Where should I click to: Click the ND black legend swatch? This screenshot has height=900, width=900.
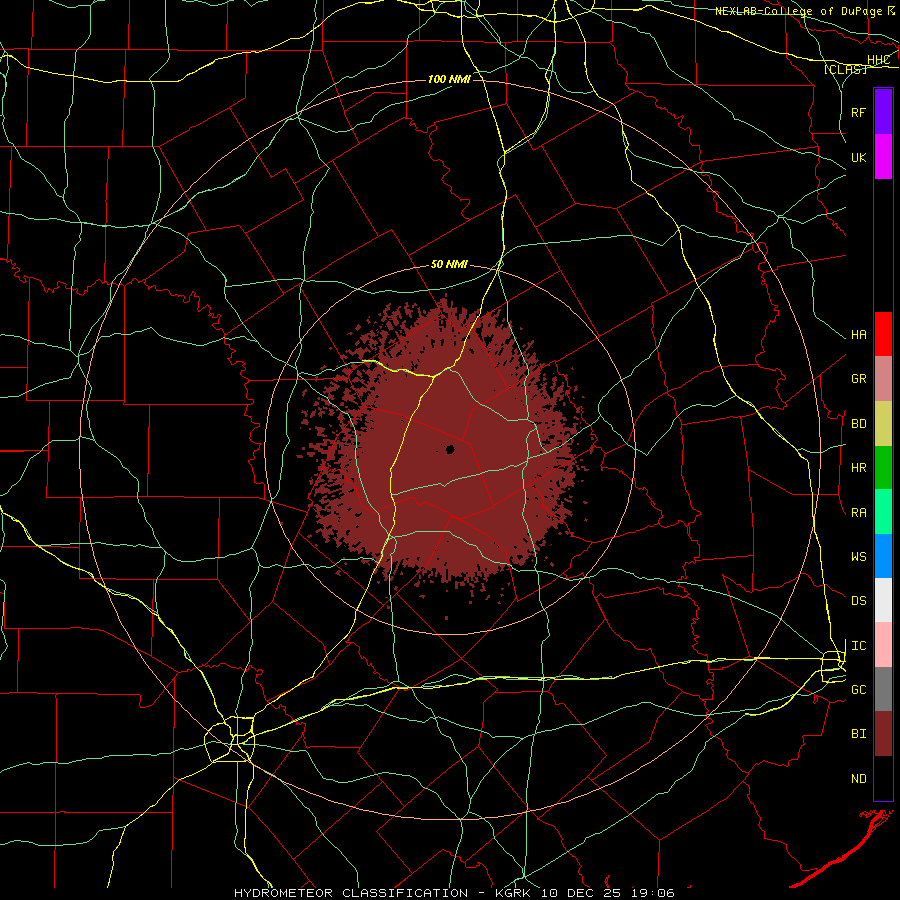[883, 778]
